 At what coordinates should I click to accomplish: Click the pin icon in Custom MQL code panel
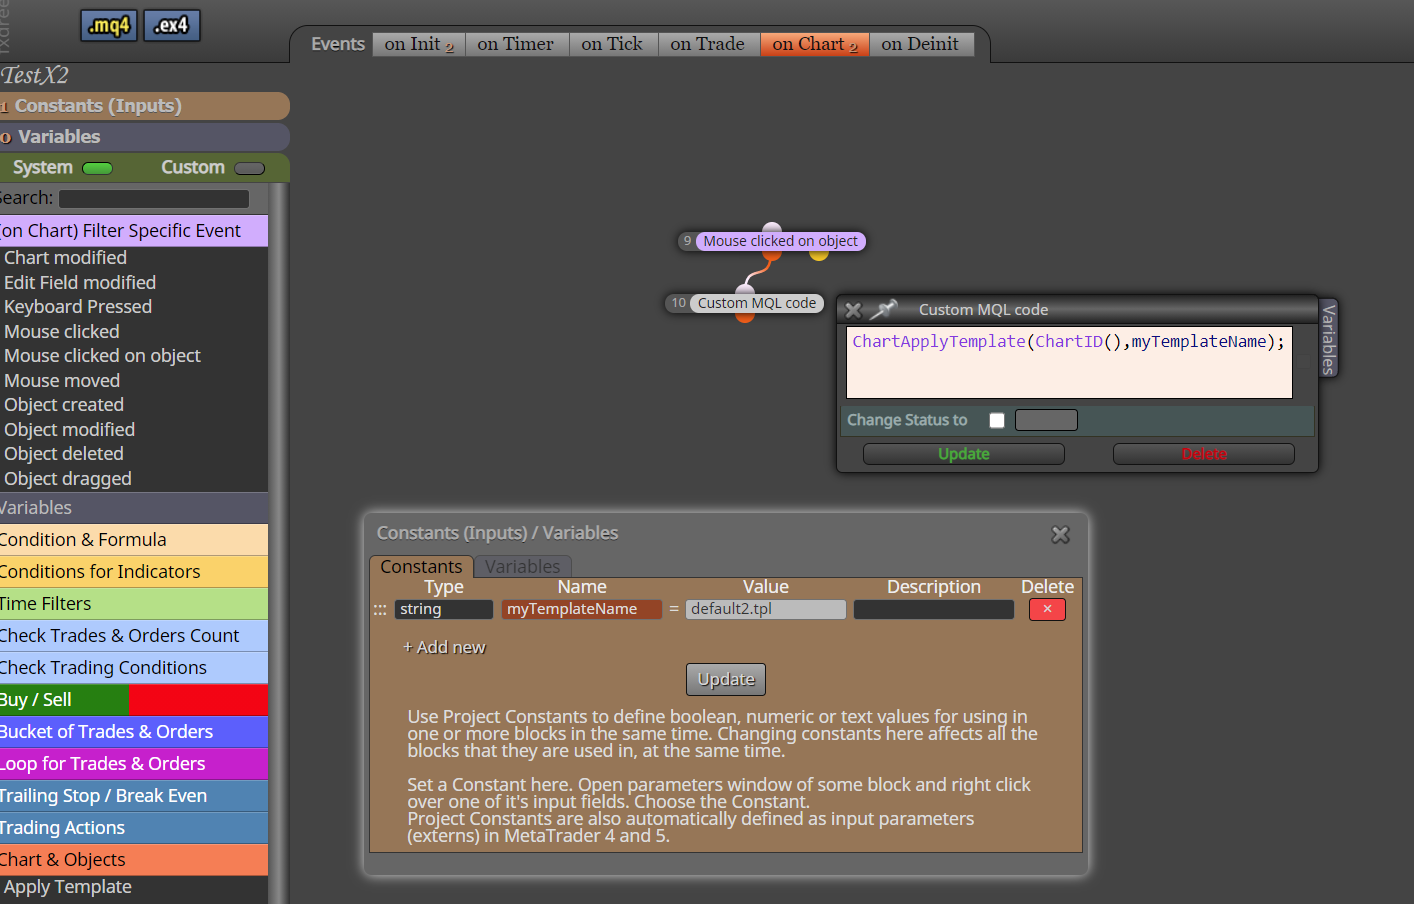(884, 310)
